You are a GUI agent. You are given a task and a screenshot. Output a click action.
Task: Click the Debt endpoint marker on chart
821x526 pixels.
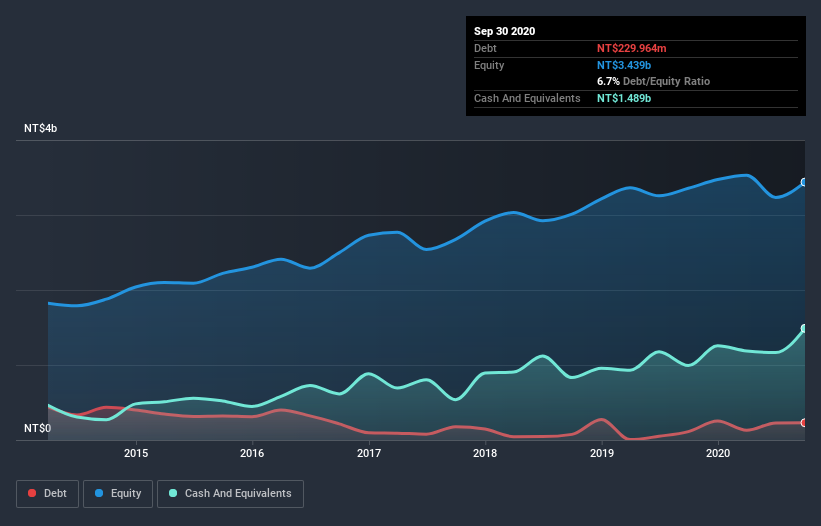804,423
